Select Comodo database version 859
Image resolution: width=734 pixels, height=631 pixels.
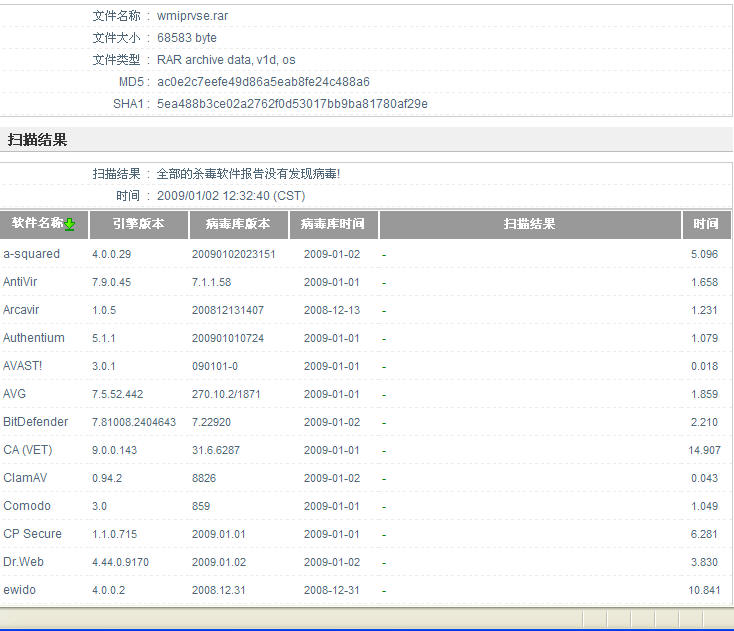coord(201,506)
